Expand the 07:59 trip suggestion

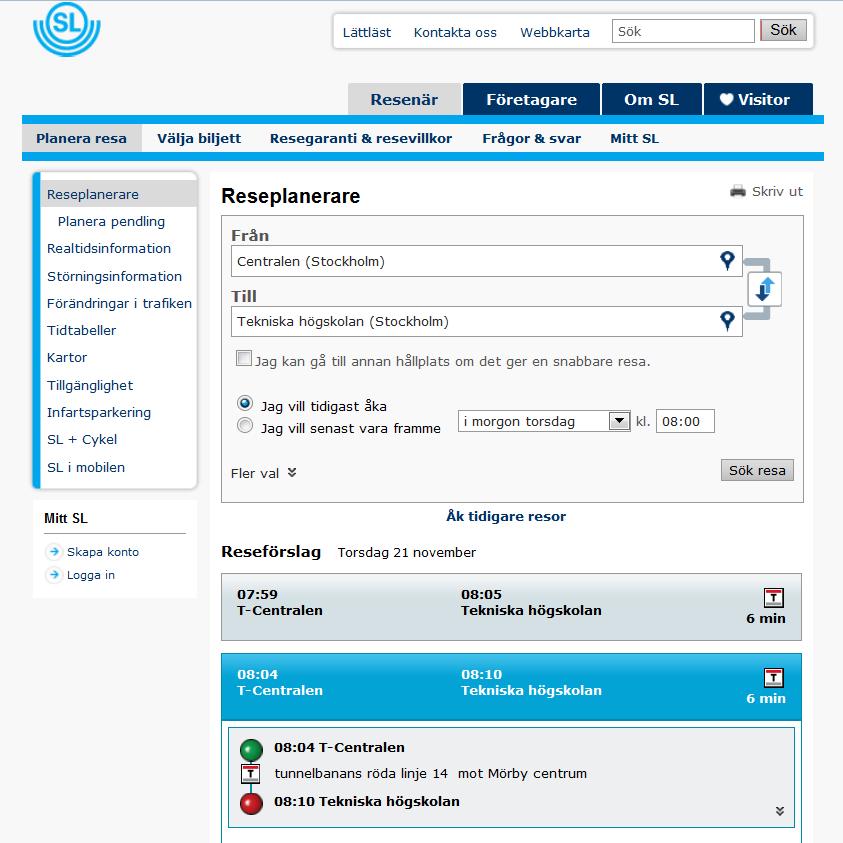(x=511, y=607)
